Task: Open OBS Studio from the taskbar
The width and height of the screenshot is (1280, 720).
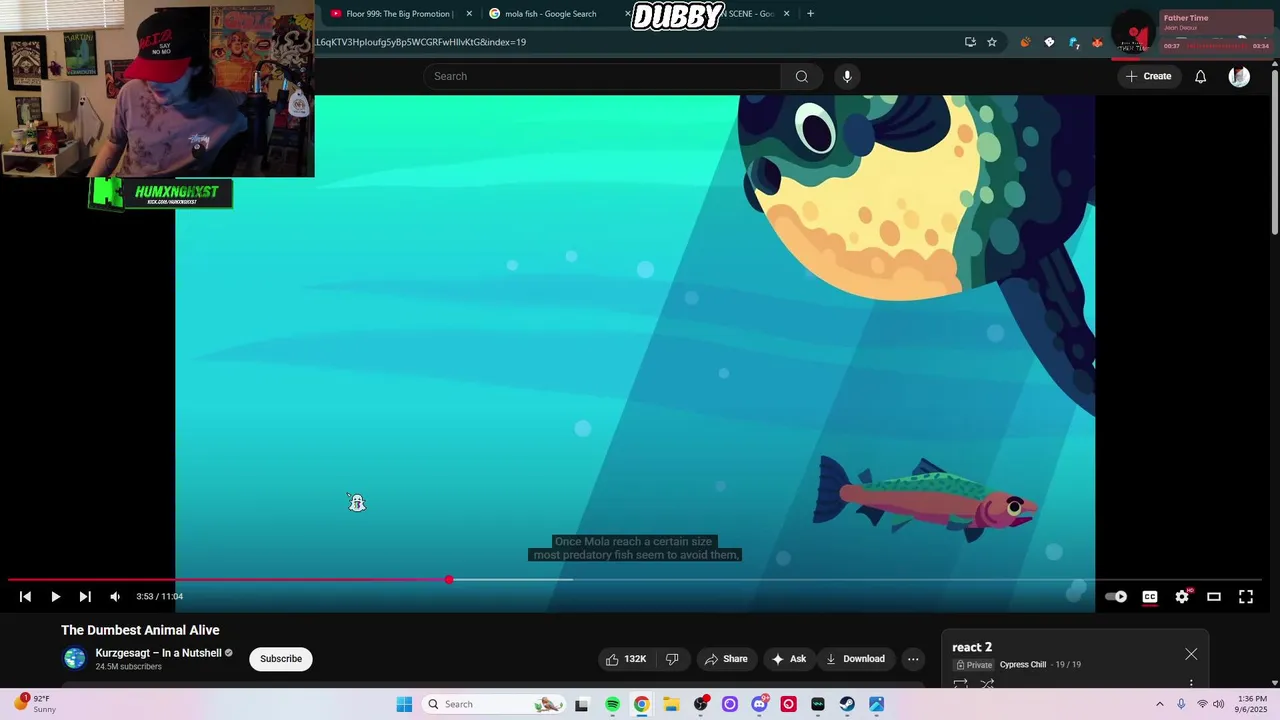Action: (x=700, y=704)
